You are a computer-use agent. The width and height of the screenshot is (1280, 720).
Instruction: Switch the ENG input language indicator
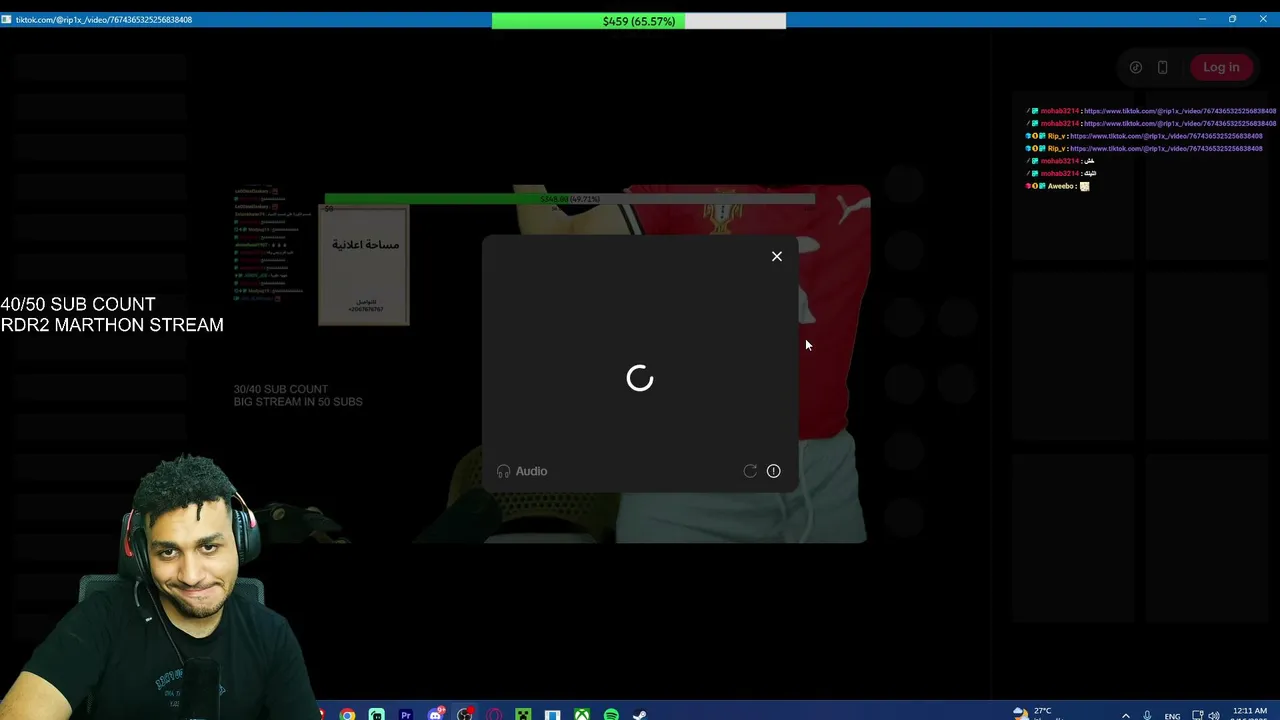coord(1173,716)
